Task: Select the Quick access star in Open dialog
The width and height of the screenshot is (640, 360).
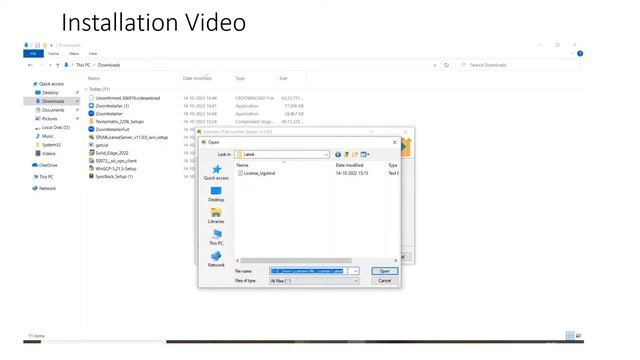Action: pyautogui.click(x=216, y=169)
